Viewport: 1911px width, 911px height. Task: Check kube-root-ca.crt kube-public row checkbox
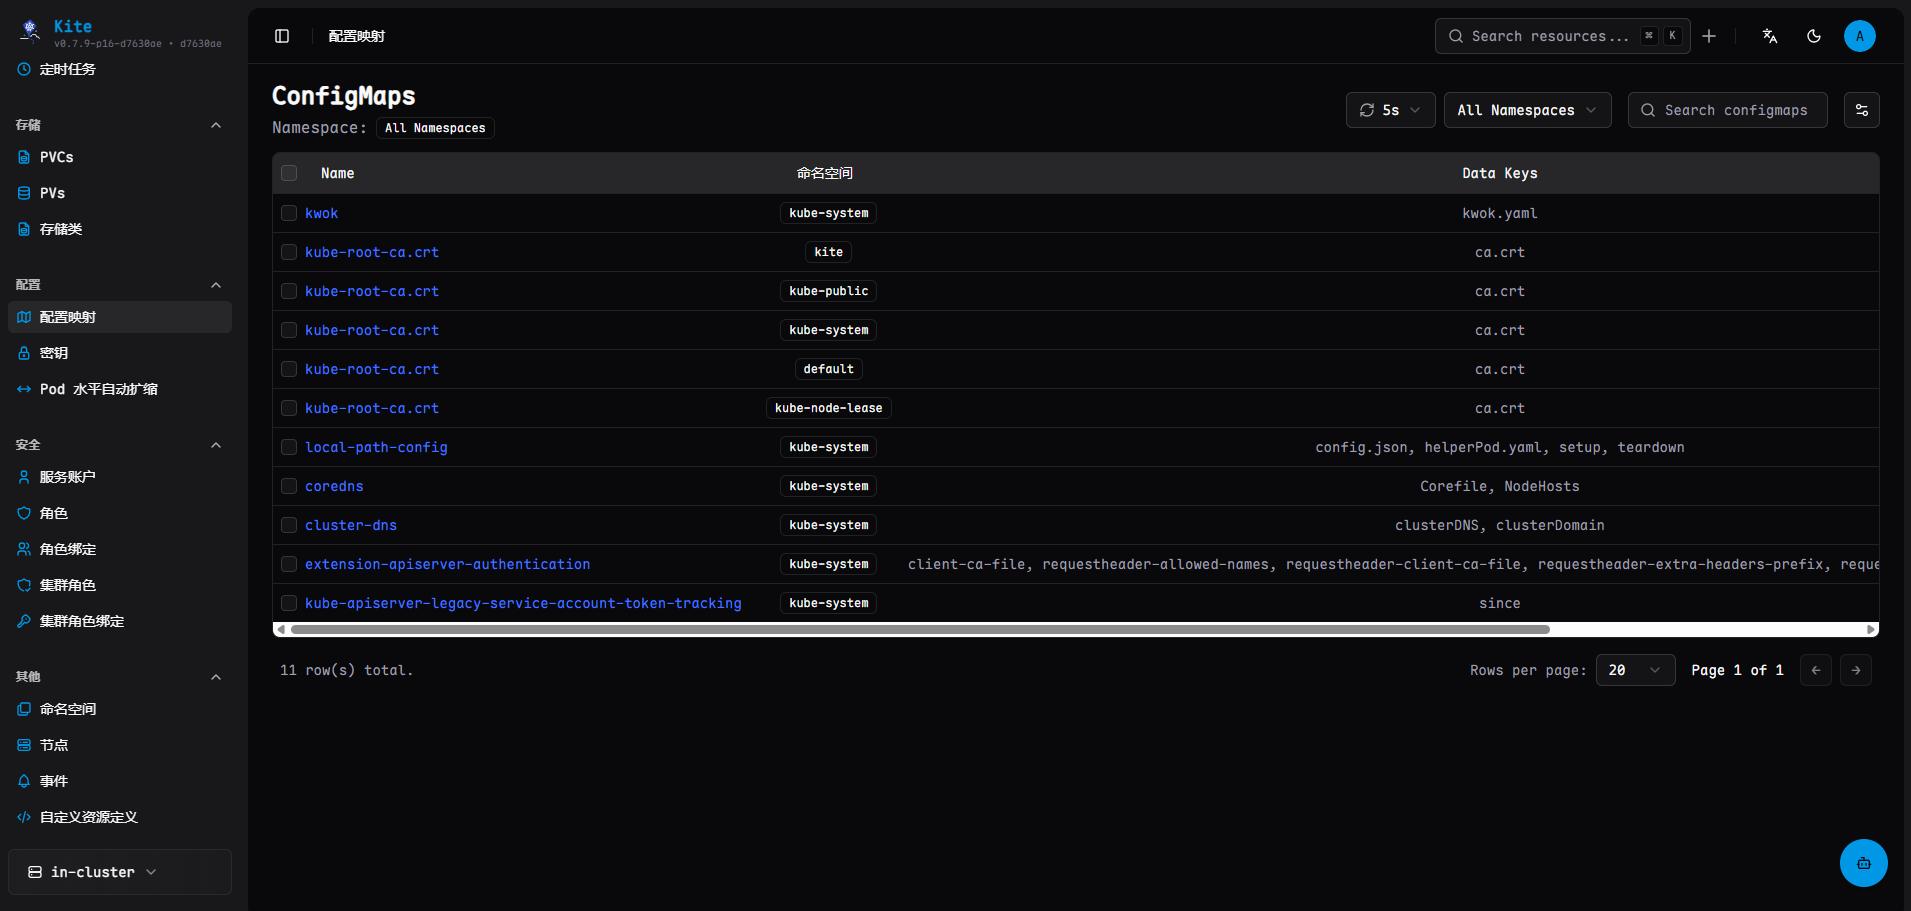coord(289,291)
